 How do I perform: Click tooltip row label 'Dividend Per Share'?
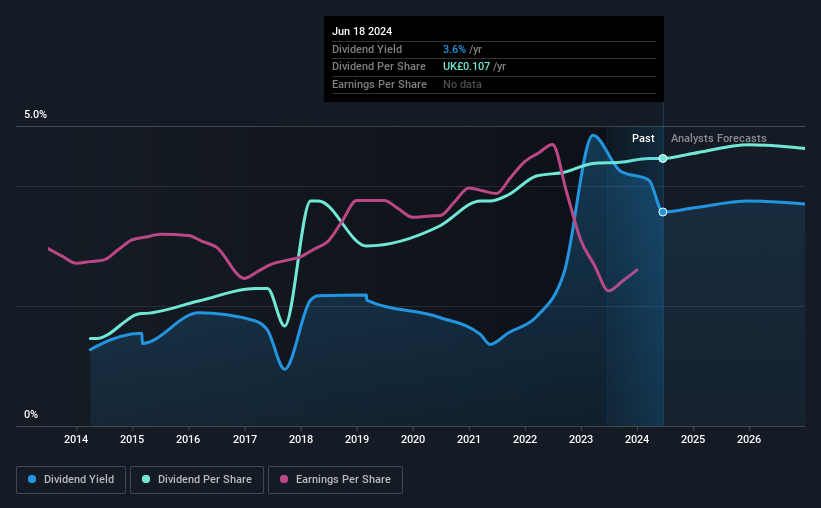point(379,67)
